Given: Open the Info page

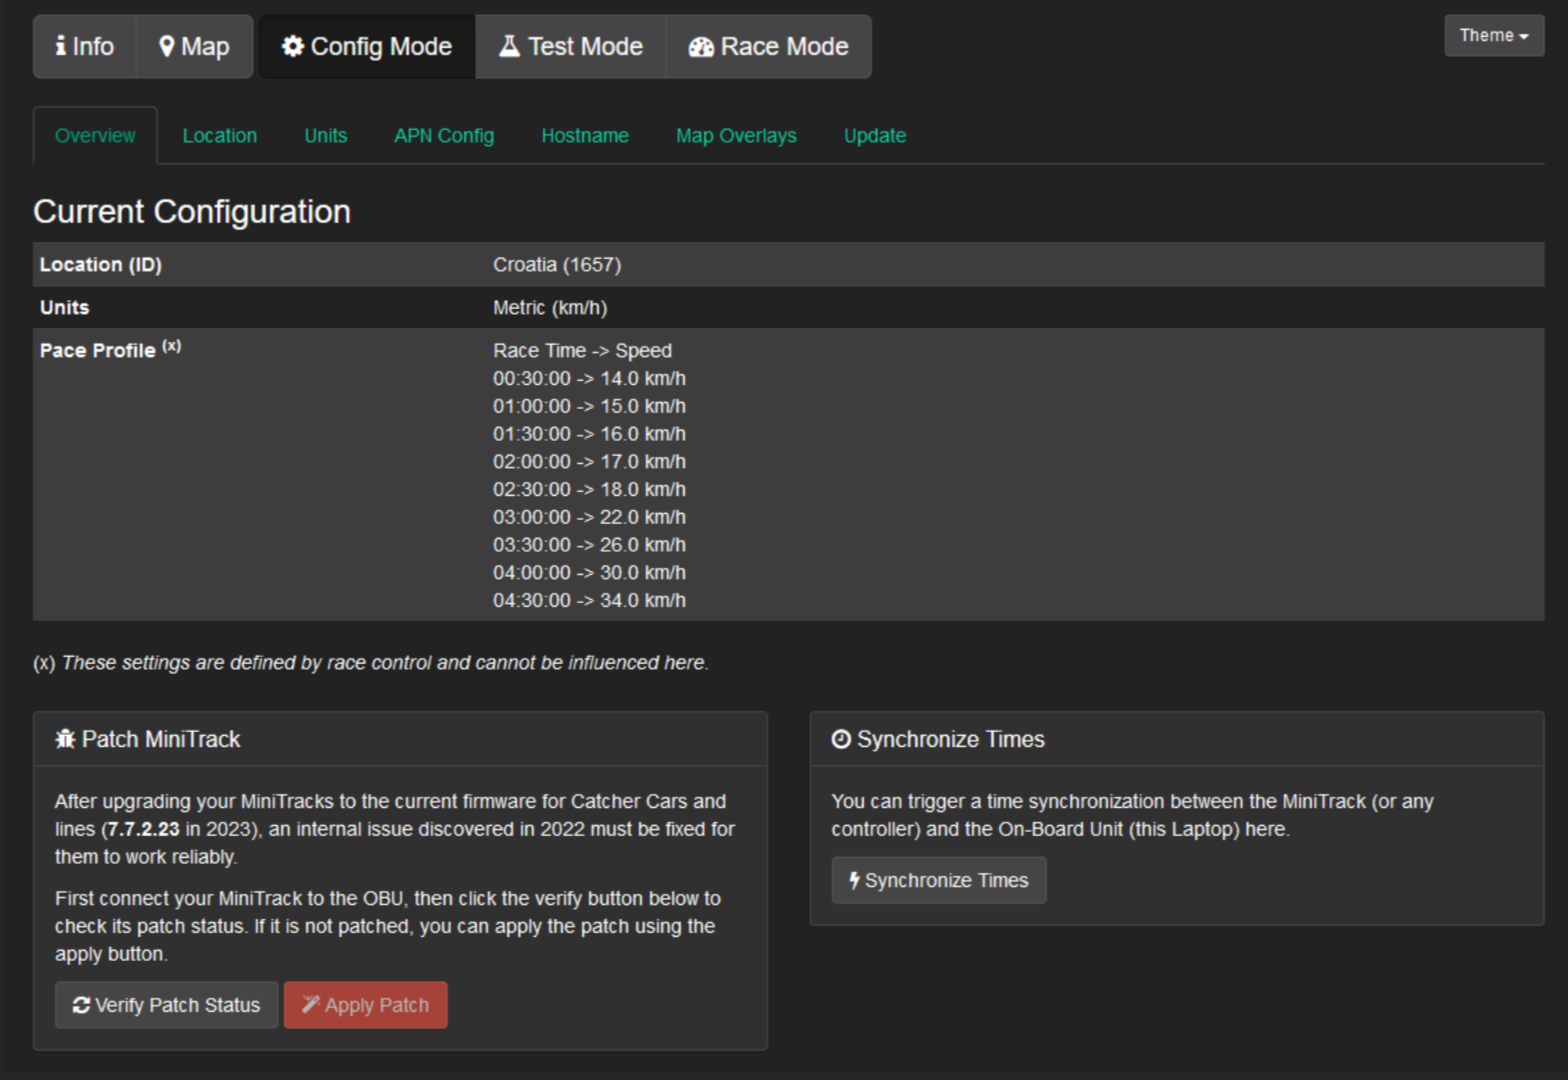Looking at the screenshot, I should coord(84,47).
